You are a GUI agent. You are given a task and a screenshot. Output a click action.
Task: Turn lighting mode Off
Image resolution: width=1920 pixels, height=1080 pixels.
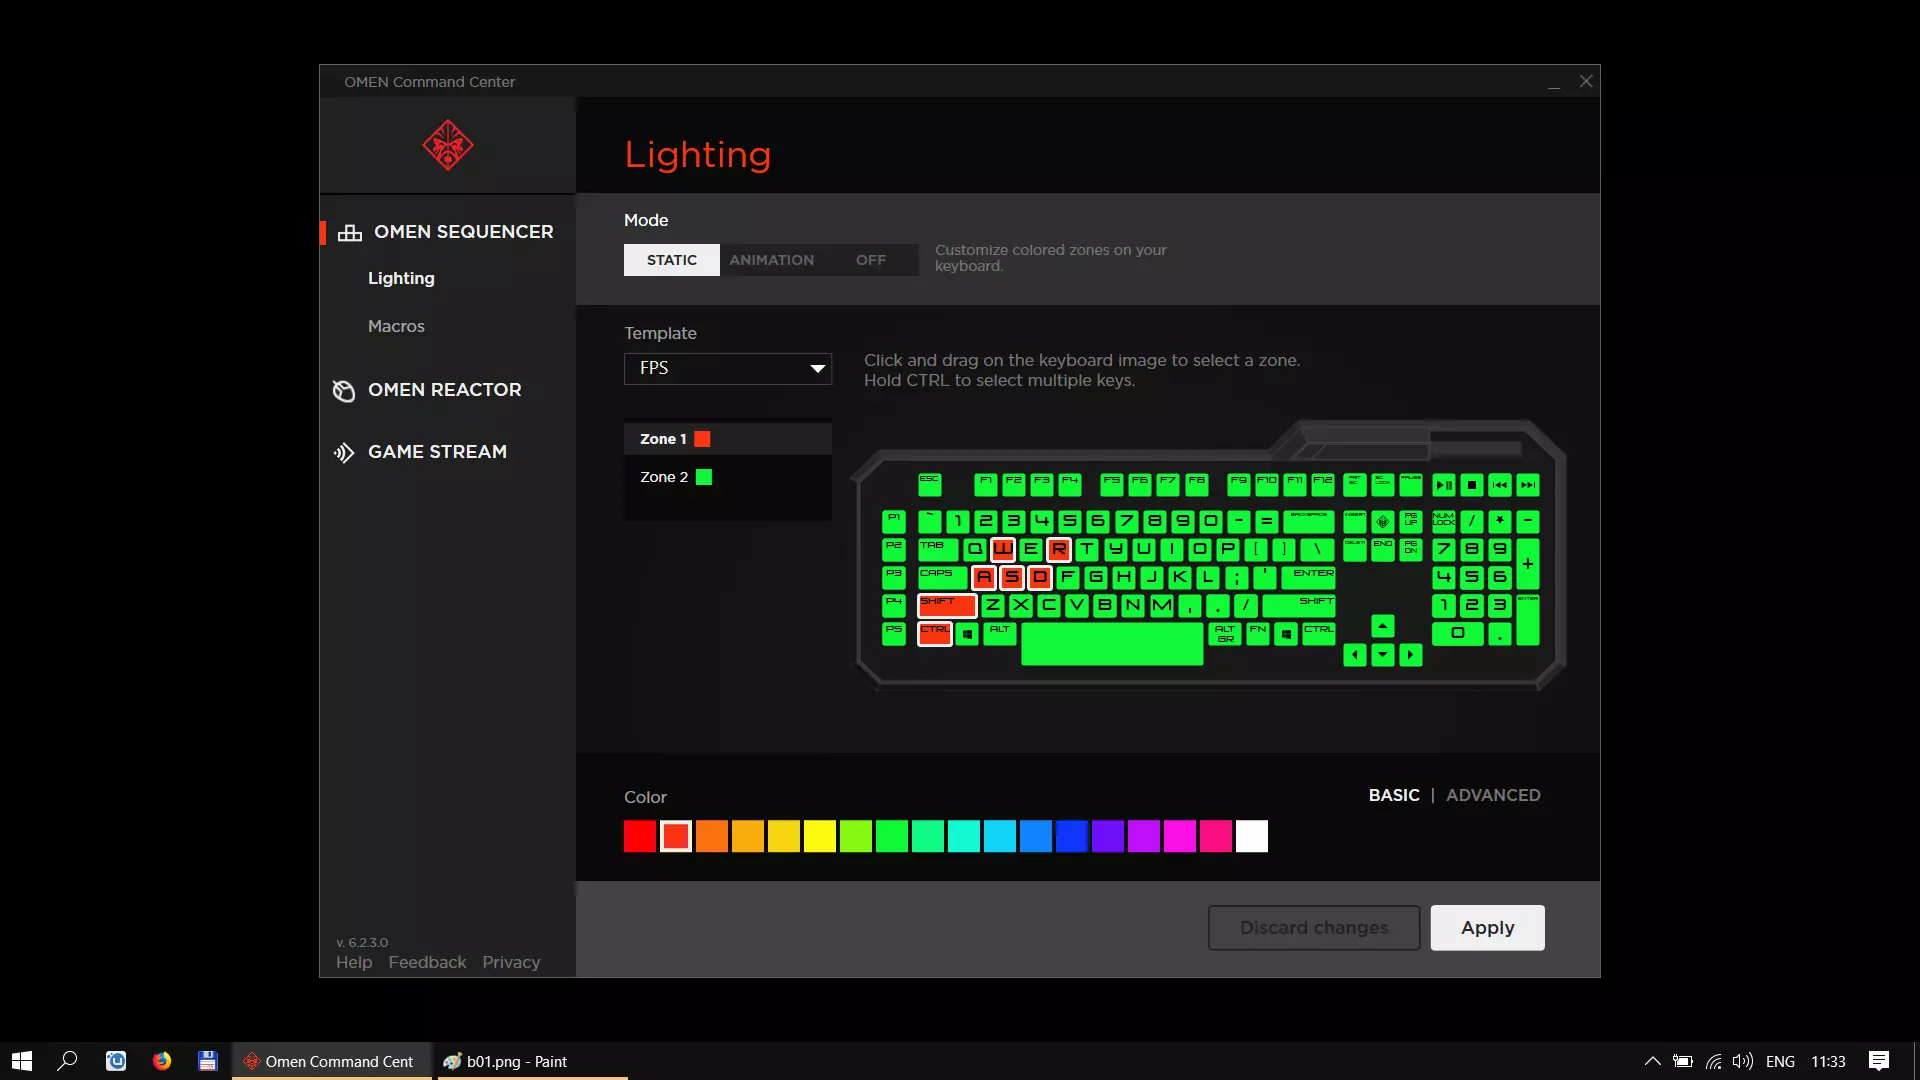pyautogui.click(x=871, y=260)
